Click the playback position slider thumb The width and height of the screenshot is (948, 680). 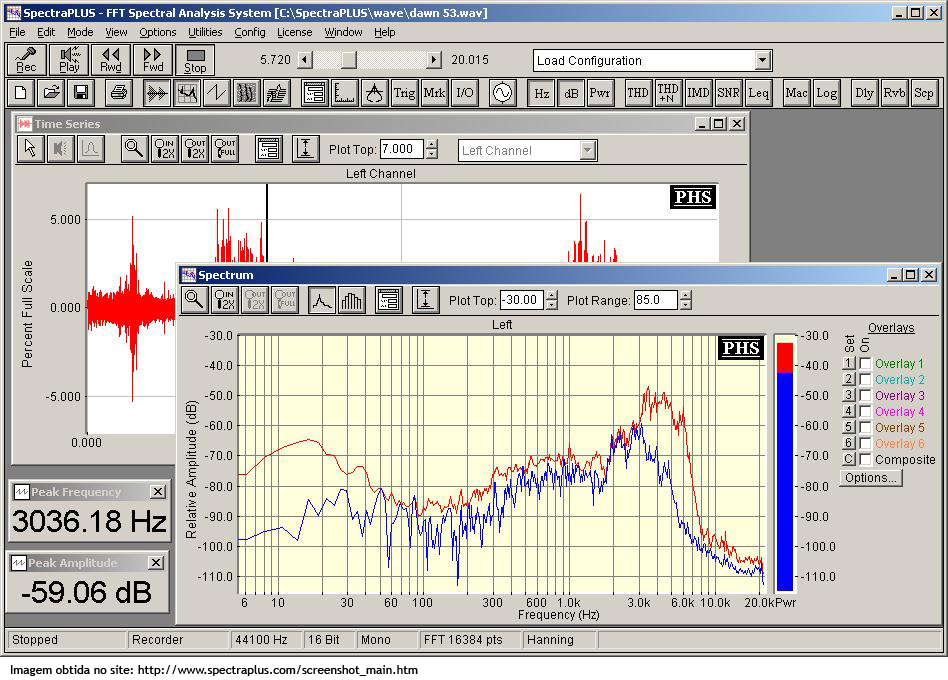pyautogui.click(x=348, y=60)
